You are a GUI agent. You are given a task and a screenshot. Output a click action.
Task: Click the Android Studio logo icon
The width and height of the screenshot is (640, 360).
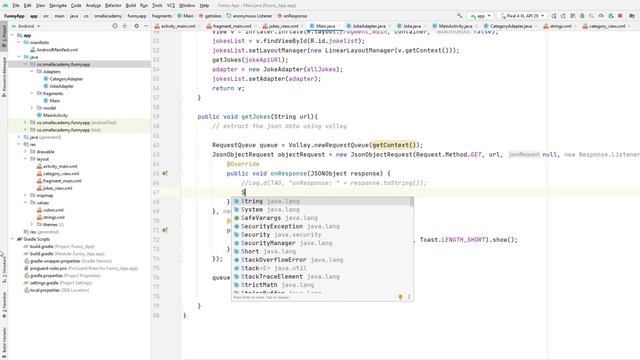(5, 6)
